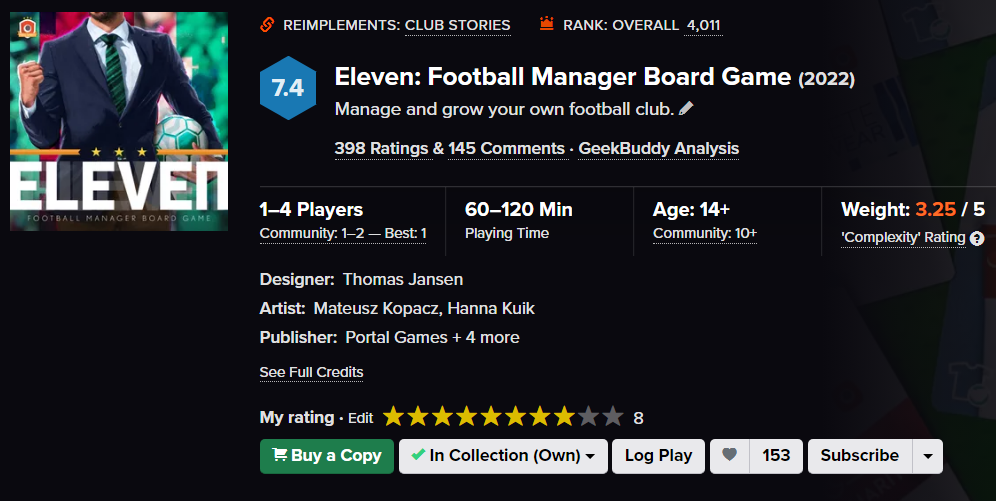
Task: Open GeekBuddy Analysis
Action: click(x=659, y=149)
